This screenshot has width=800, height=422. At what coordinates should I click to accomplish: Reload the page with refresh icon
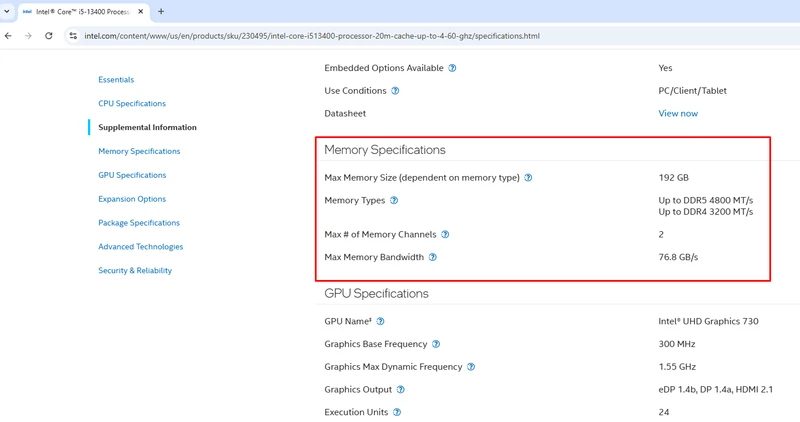[x=48, y=36]
